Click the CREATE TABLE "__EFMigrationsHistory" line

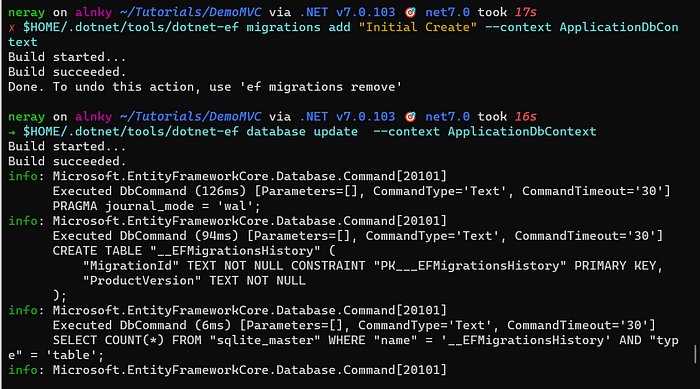pos(194,251)
